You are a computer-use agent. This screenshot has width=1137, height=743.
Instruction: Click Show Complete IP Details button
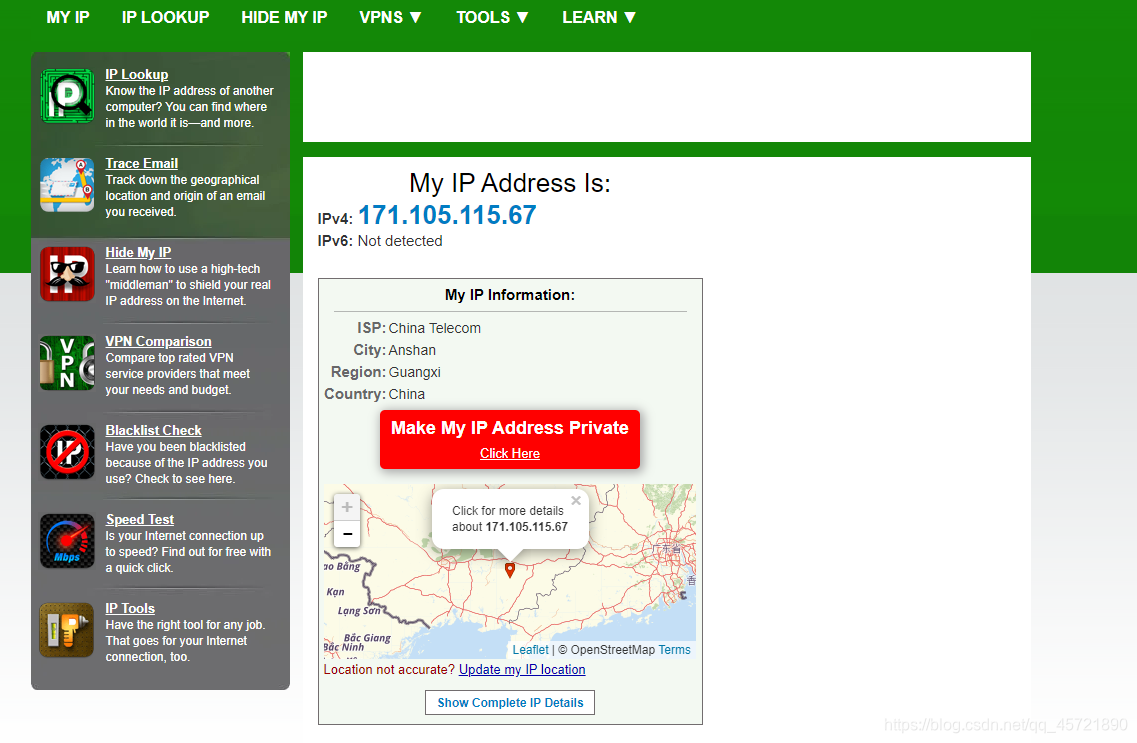pos(510,702)
